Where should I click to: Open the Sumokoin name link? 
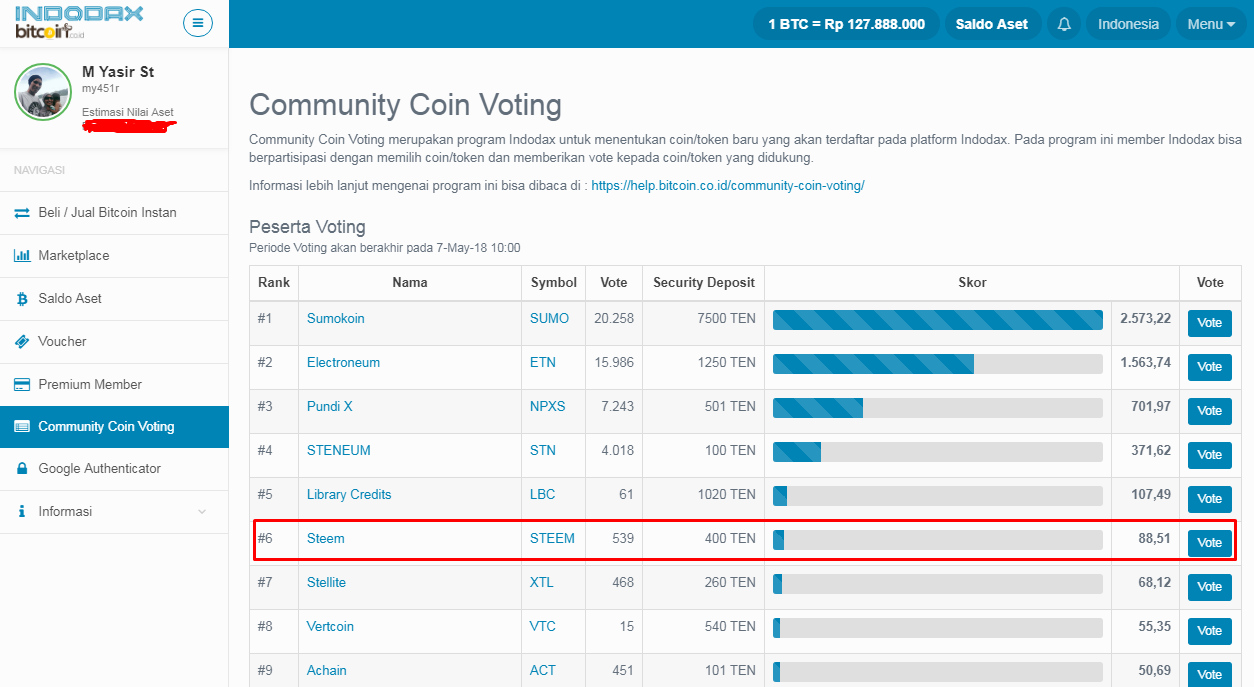pyautogui.click(x=336, y=319)
